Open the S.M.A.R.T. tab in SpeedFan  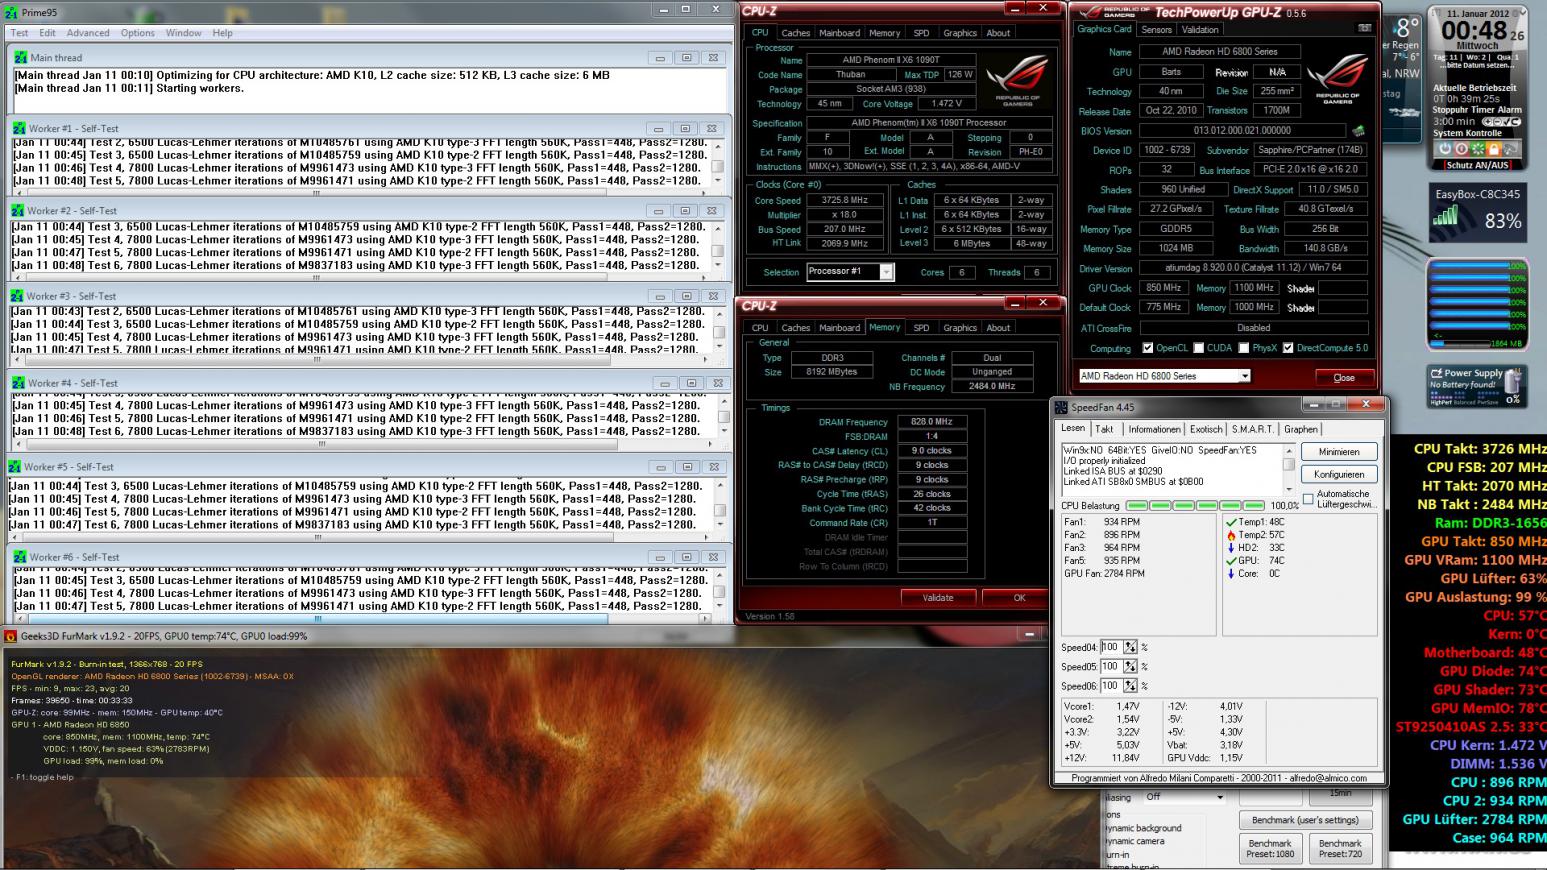click(1253, 429)
